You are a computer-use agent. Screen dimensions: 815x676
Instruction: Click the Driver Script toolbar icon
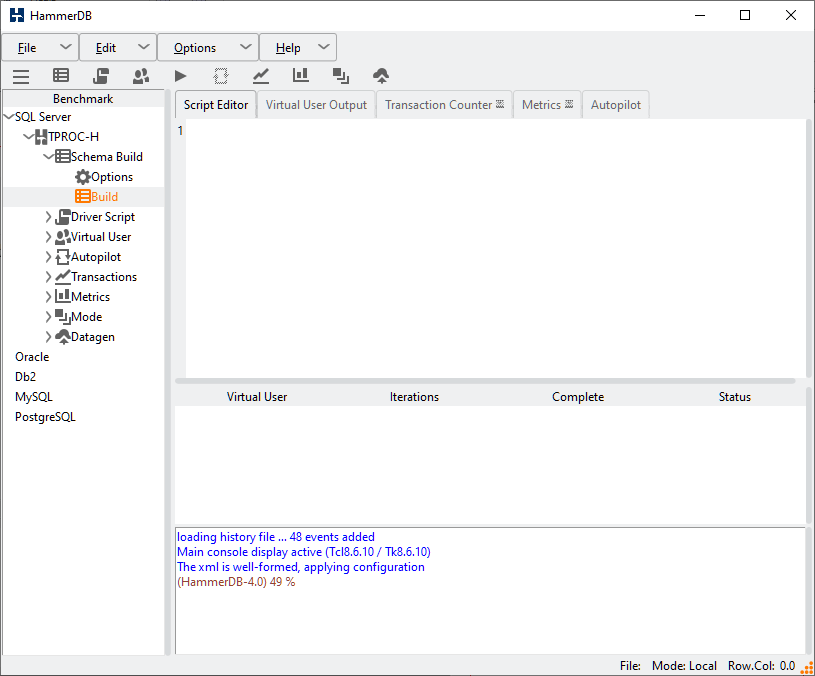point(101,76)
